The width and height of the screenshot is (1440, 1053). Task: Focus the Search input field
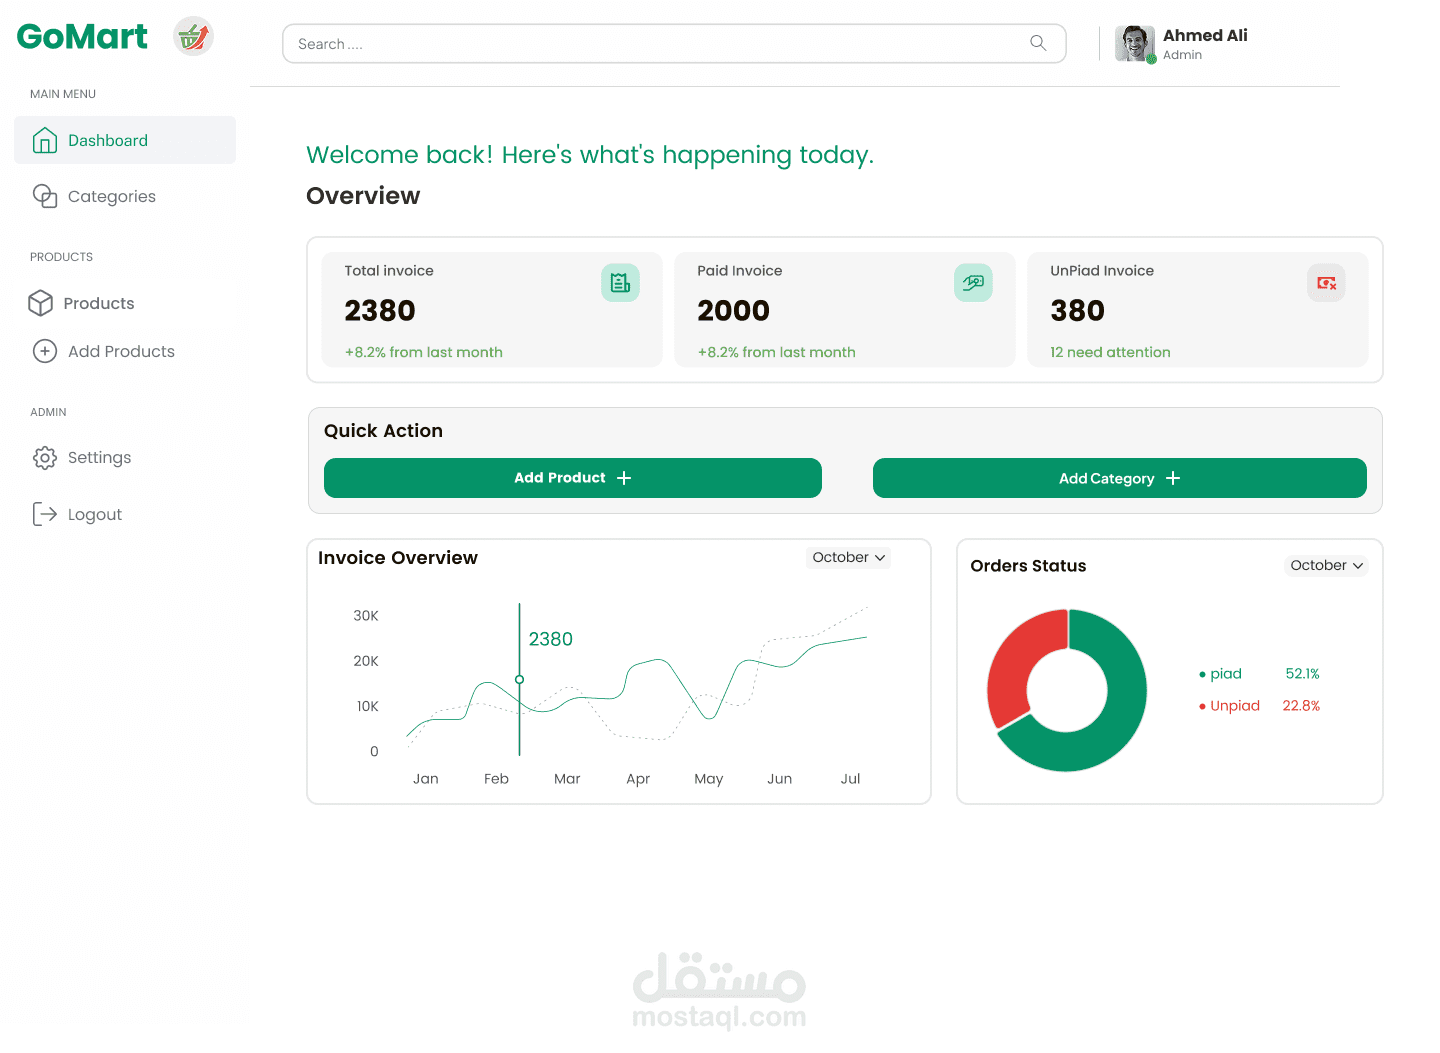coord(674,44)
